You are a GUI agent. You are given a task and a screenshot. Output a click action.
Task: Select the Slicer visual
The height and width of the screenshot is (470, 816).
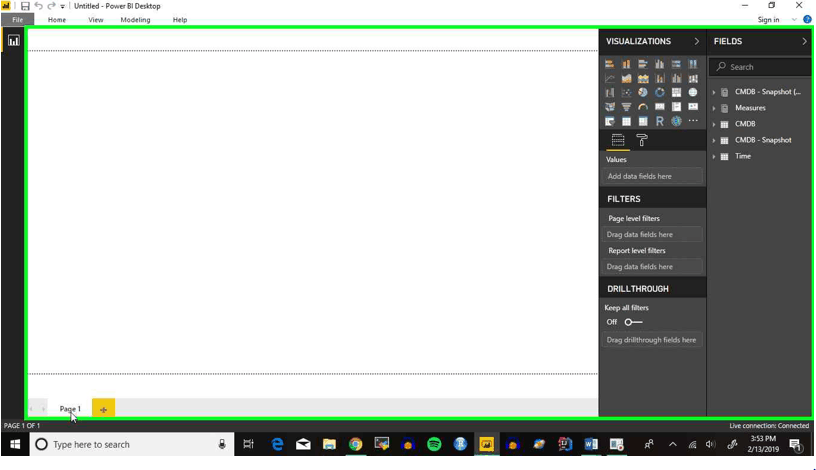click(609, 121)
